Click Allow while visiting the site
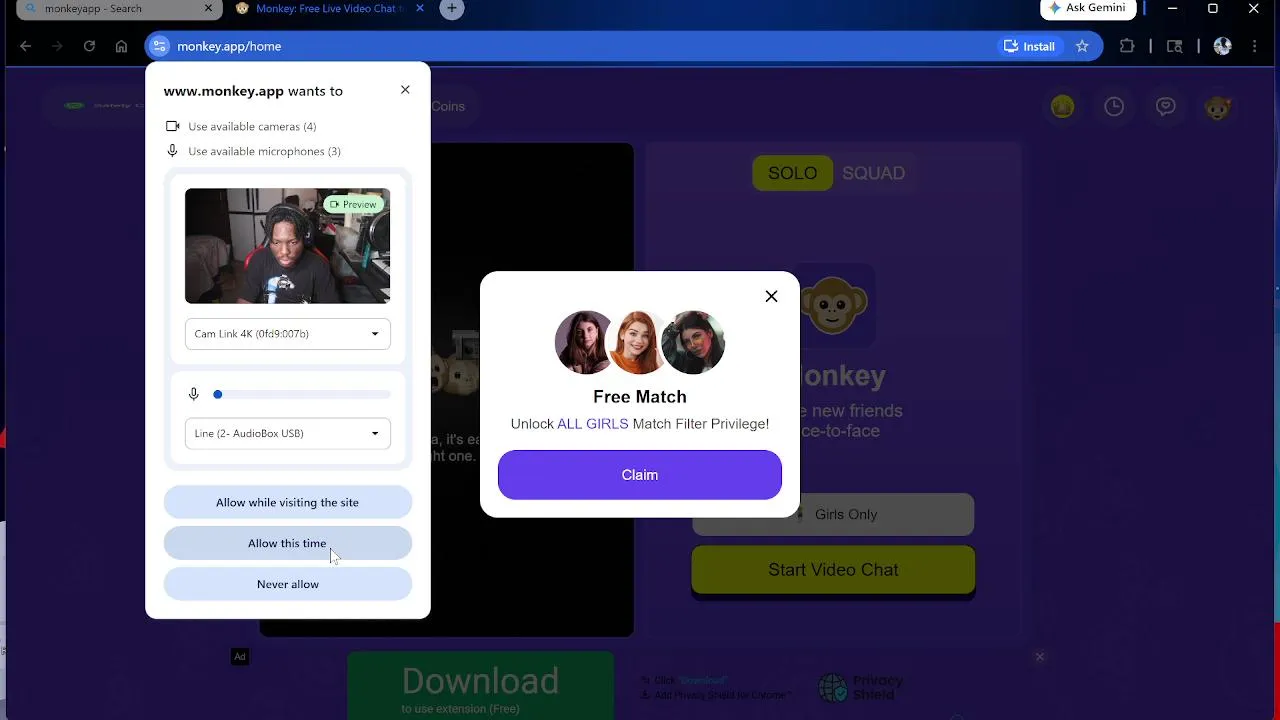 click(287, 502)
